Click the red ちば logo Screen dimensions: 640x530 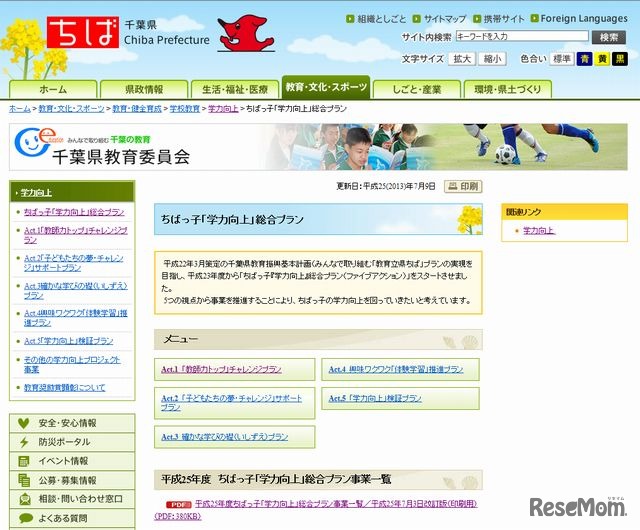(x=83, y=32)
